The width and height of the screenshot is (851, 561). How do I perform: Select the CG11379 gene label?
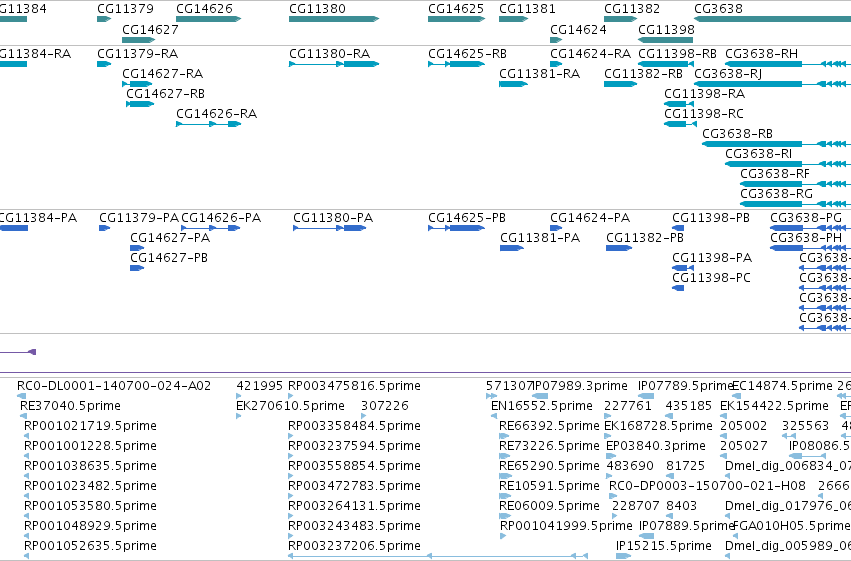[125, 9]
